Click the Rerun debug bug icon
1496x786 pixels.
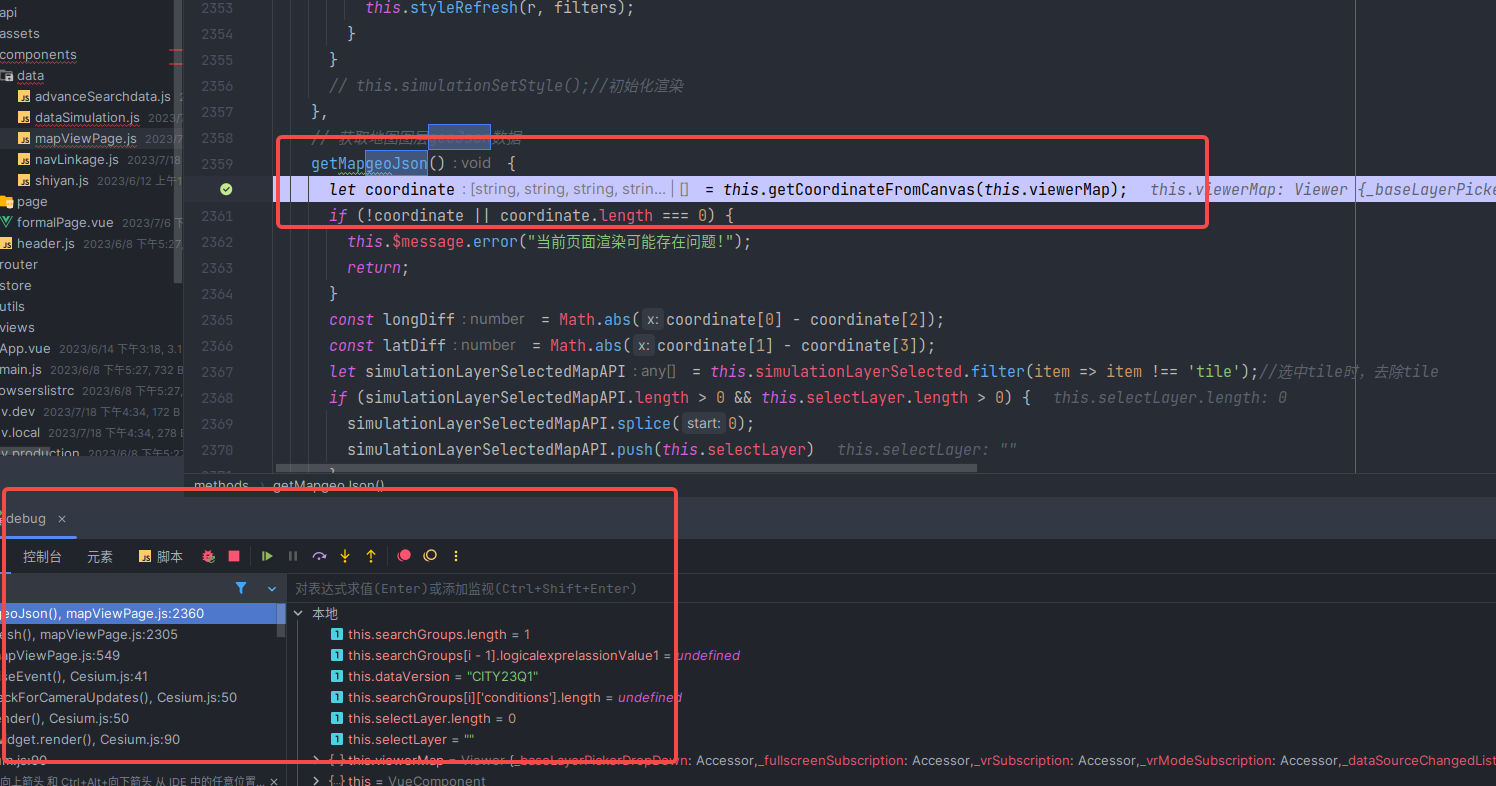209,556
